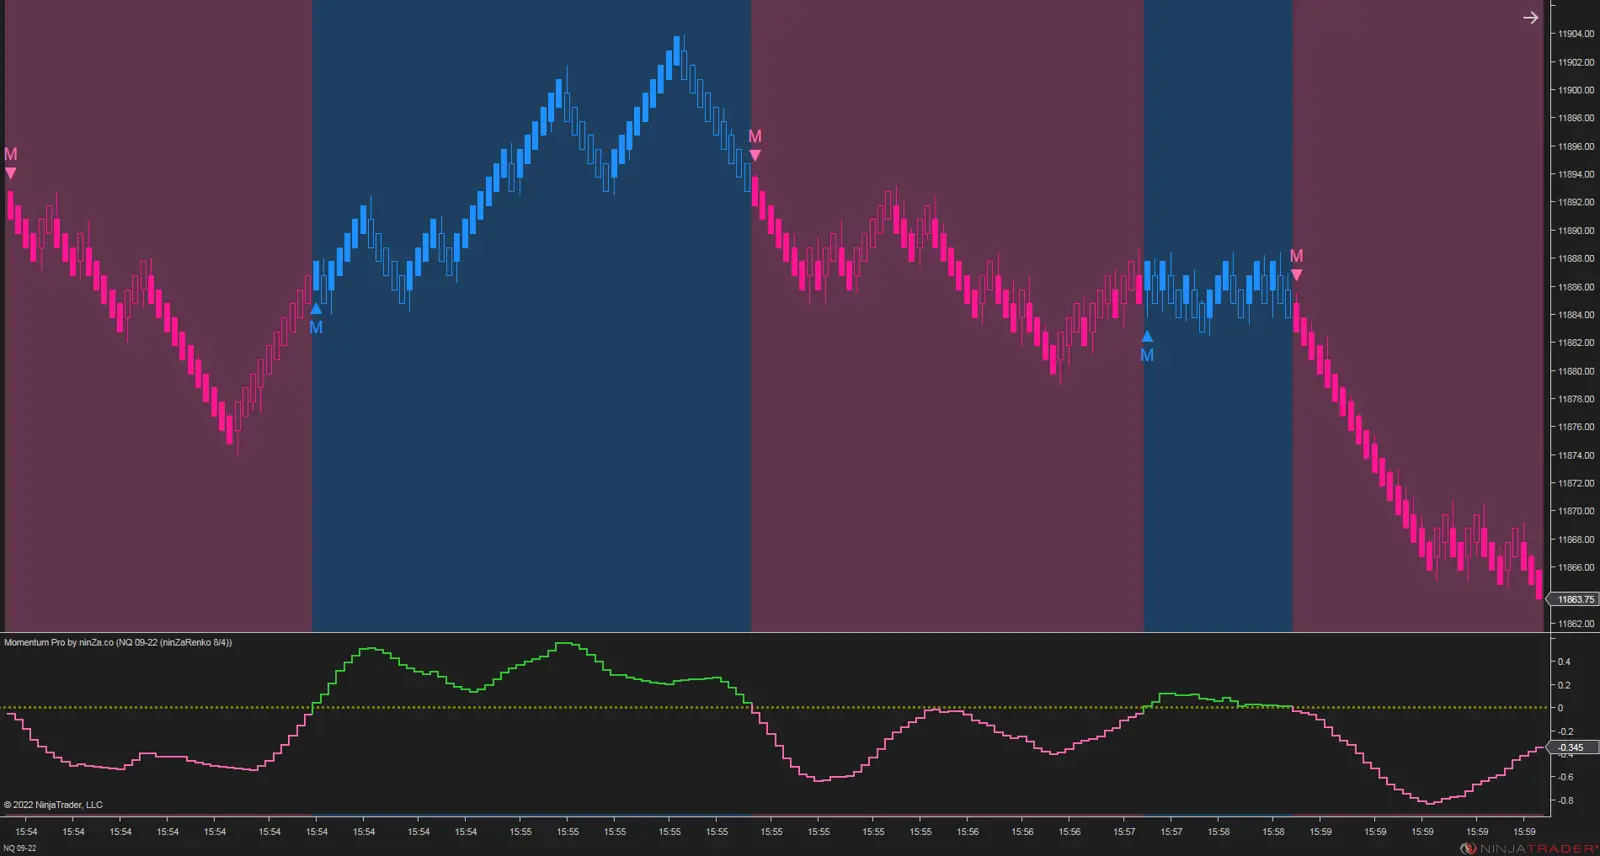Click the © 2022 NinjaTrader, LLC text
1600x856 pixels.
[x=53, y=805]
